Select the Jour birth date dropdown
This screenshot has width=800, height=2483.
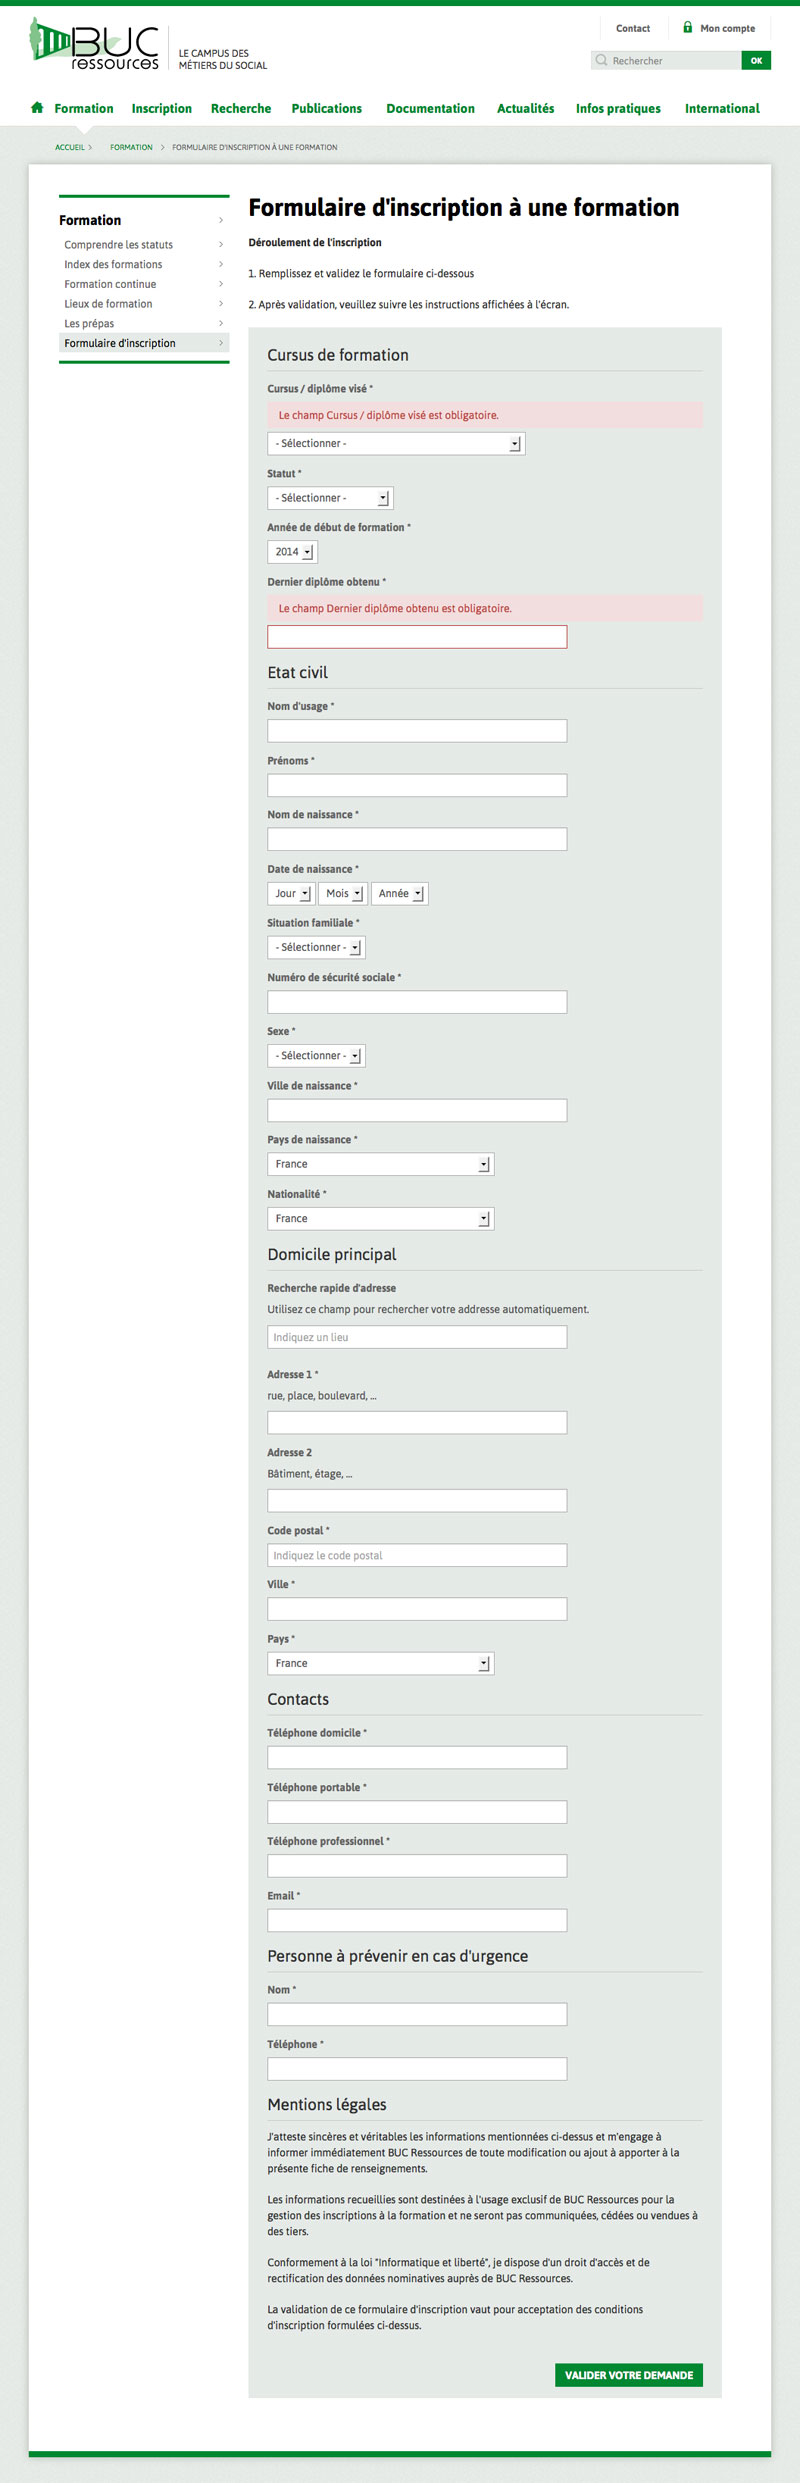pos(291,894)
